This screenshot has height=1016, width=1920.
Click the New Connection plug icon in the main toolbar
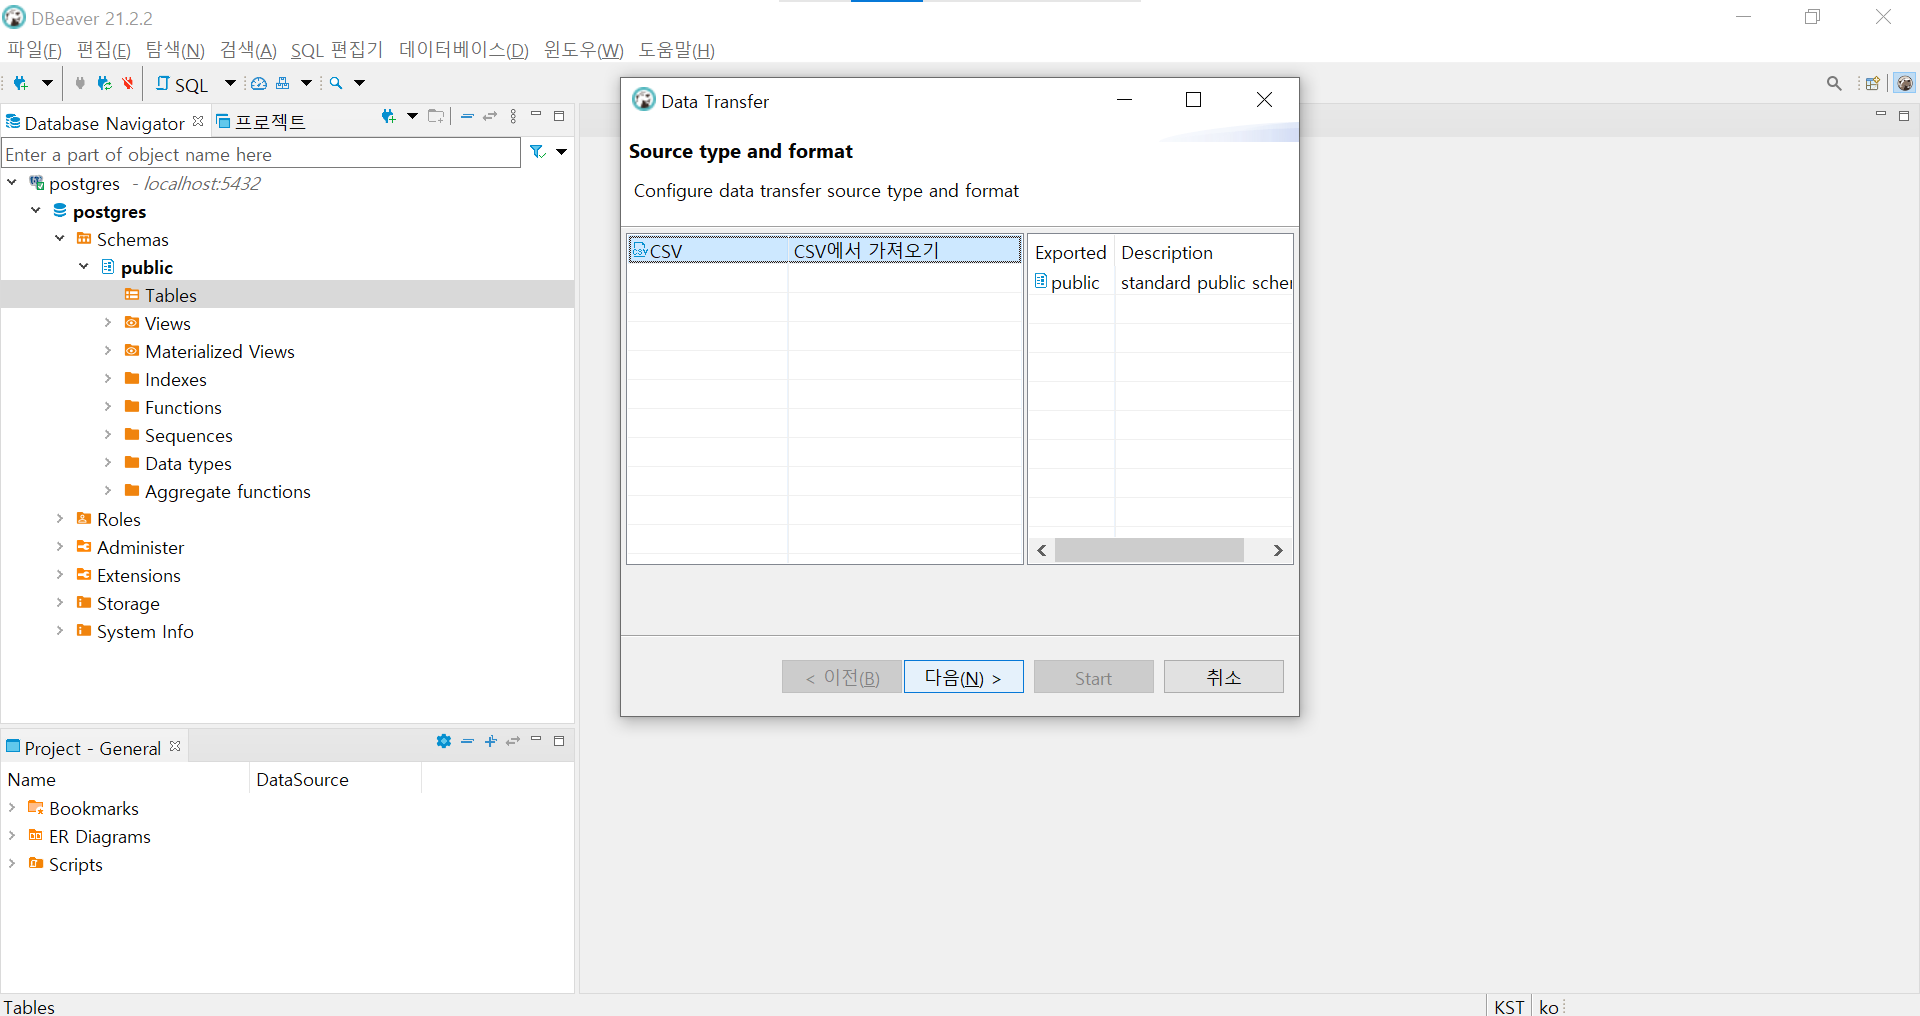tap(20, 83)
